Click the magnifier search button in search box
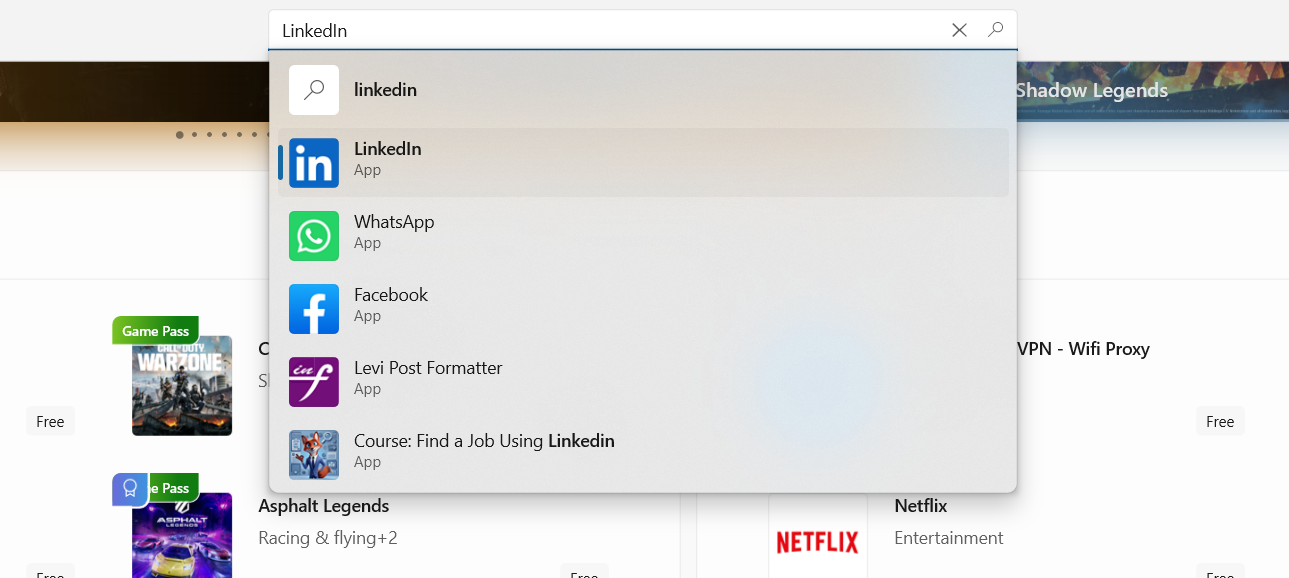 (995, 30)
